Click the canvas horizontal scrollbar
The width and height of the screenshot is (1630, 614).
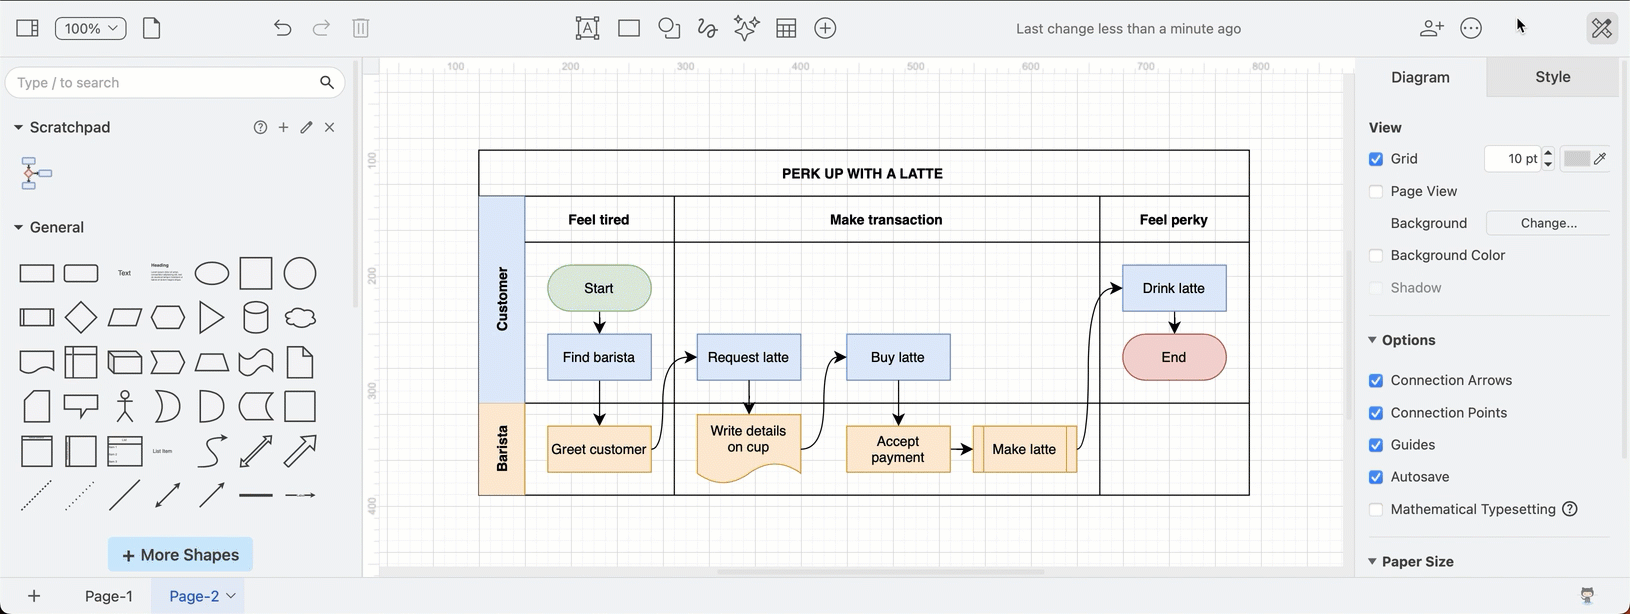coord(880,572)
